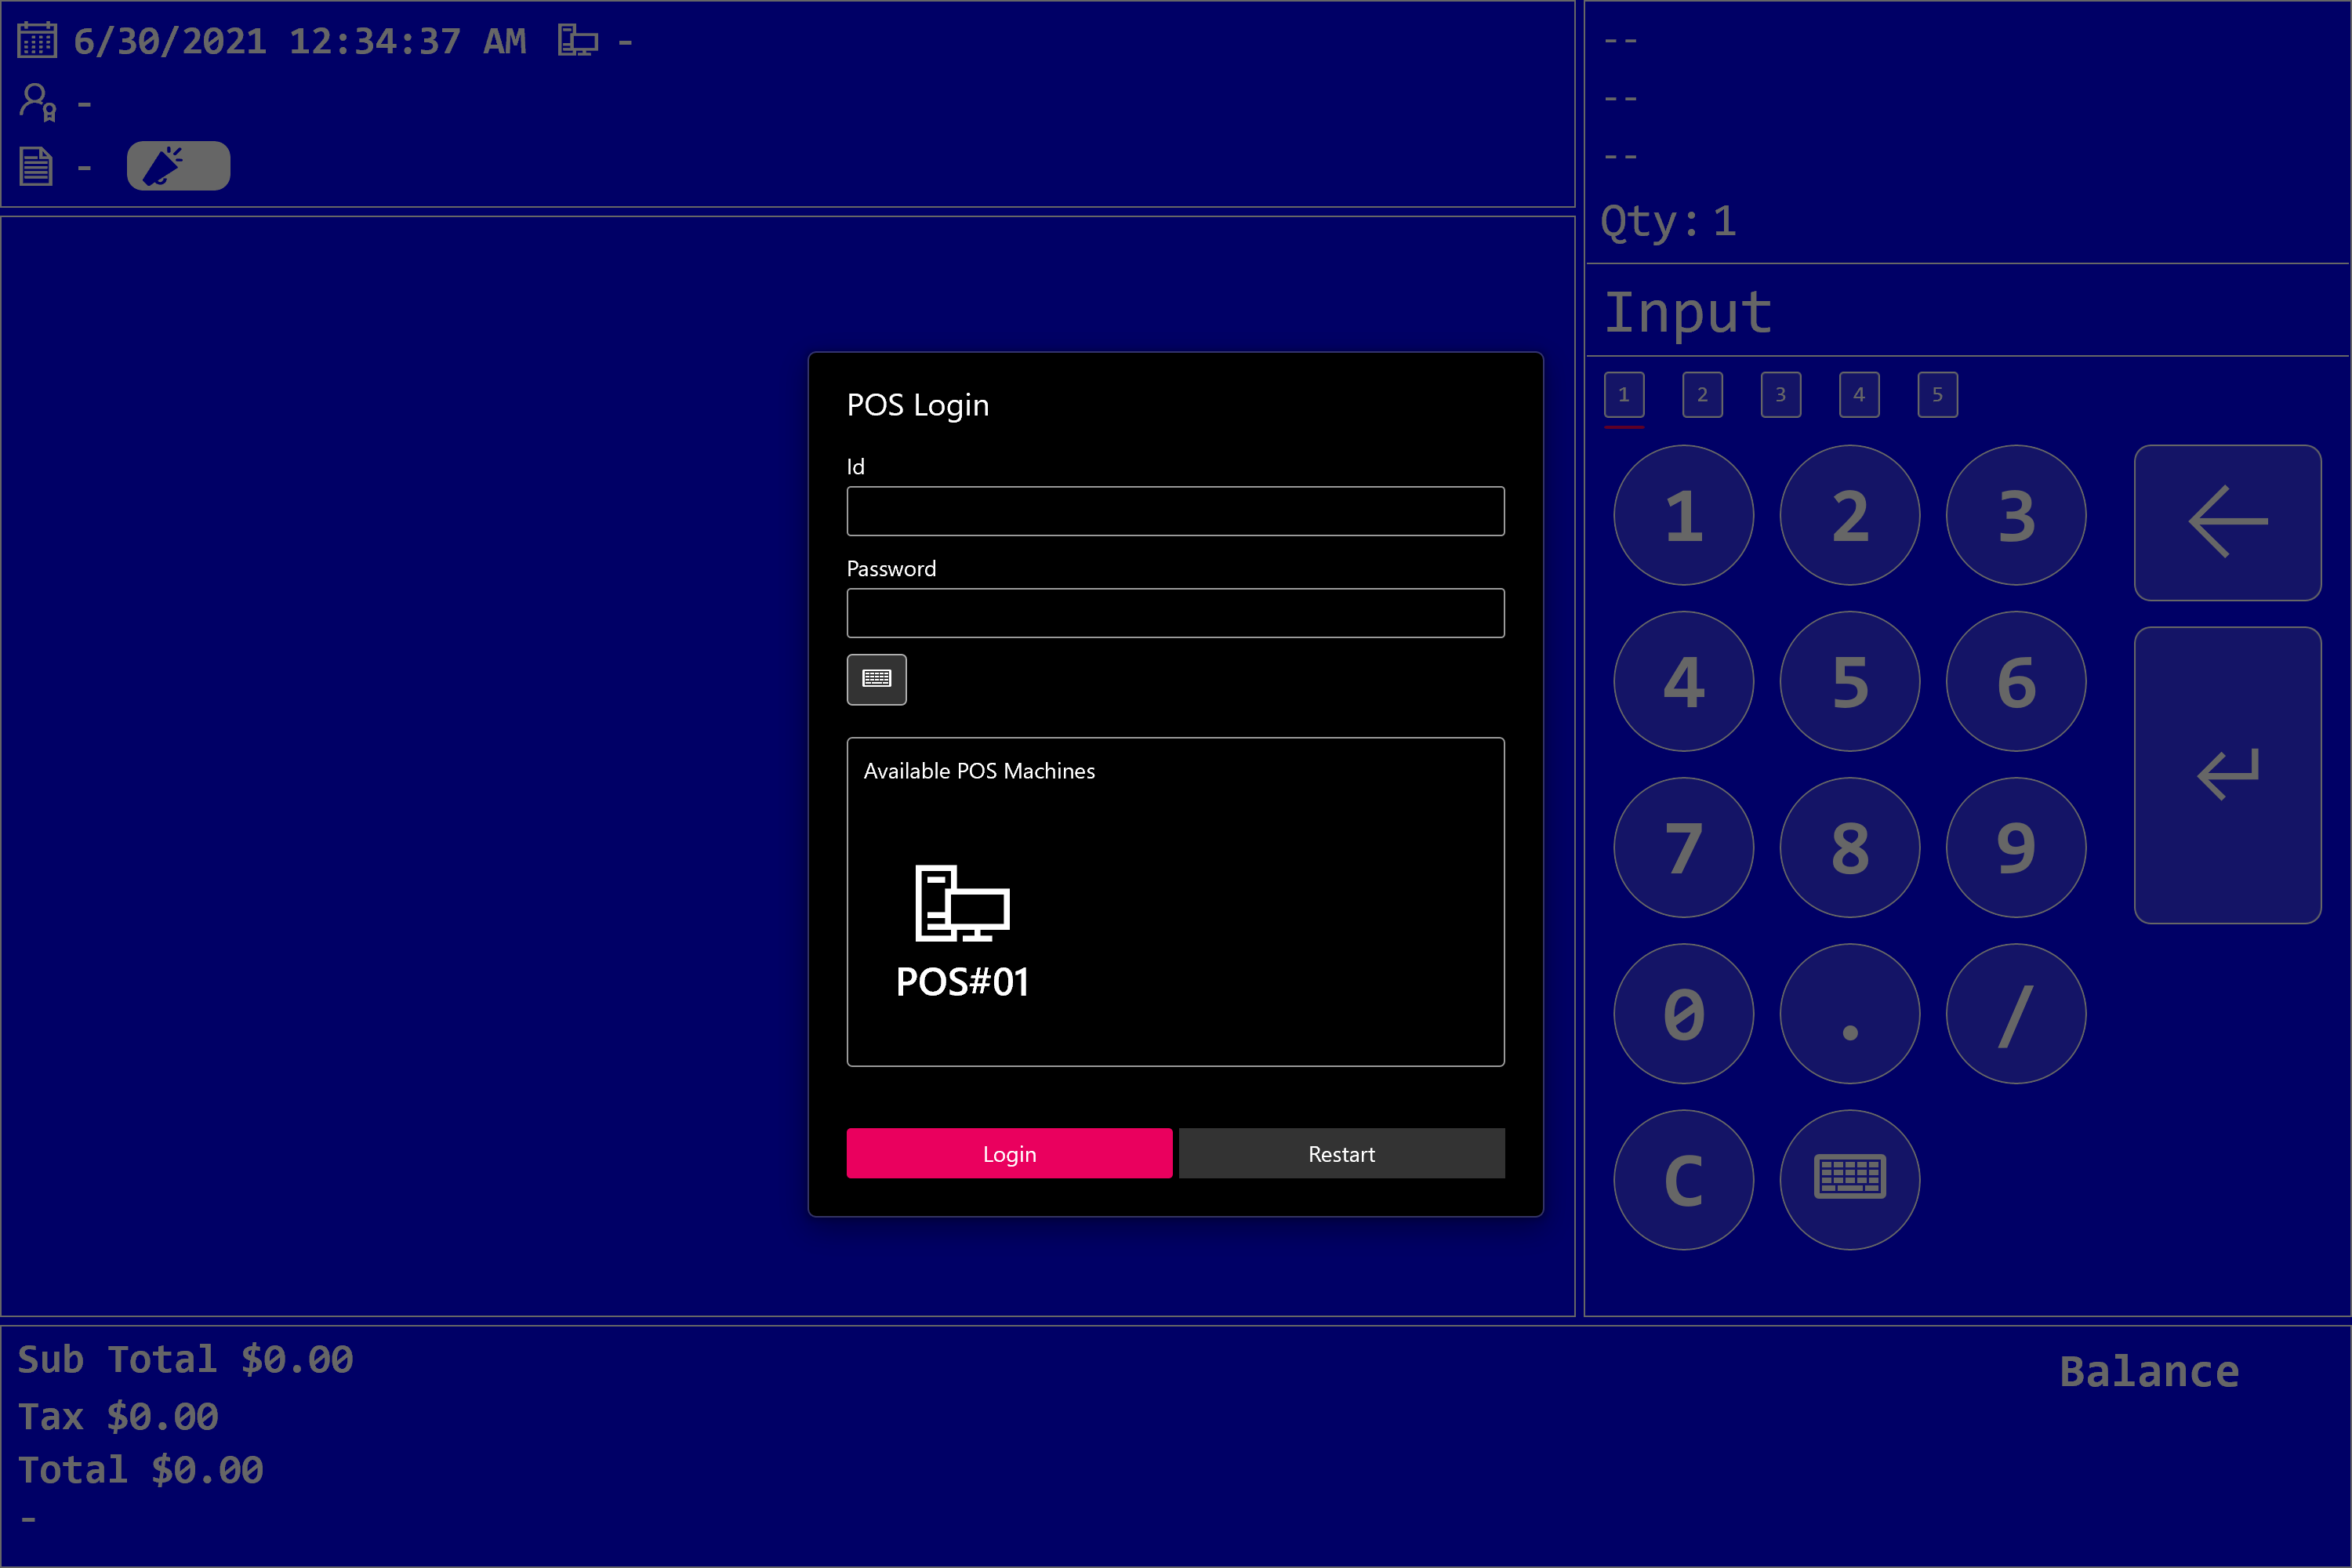Click the Total $0.00 text

(x=141, y=1471)
